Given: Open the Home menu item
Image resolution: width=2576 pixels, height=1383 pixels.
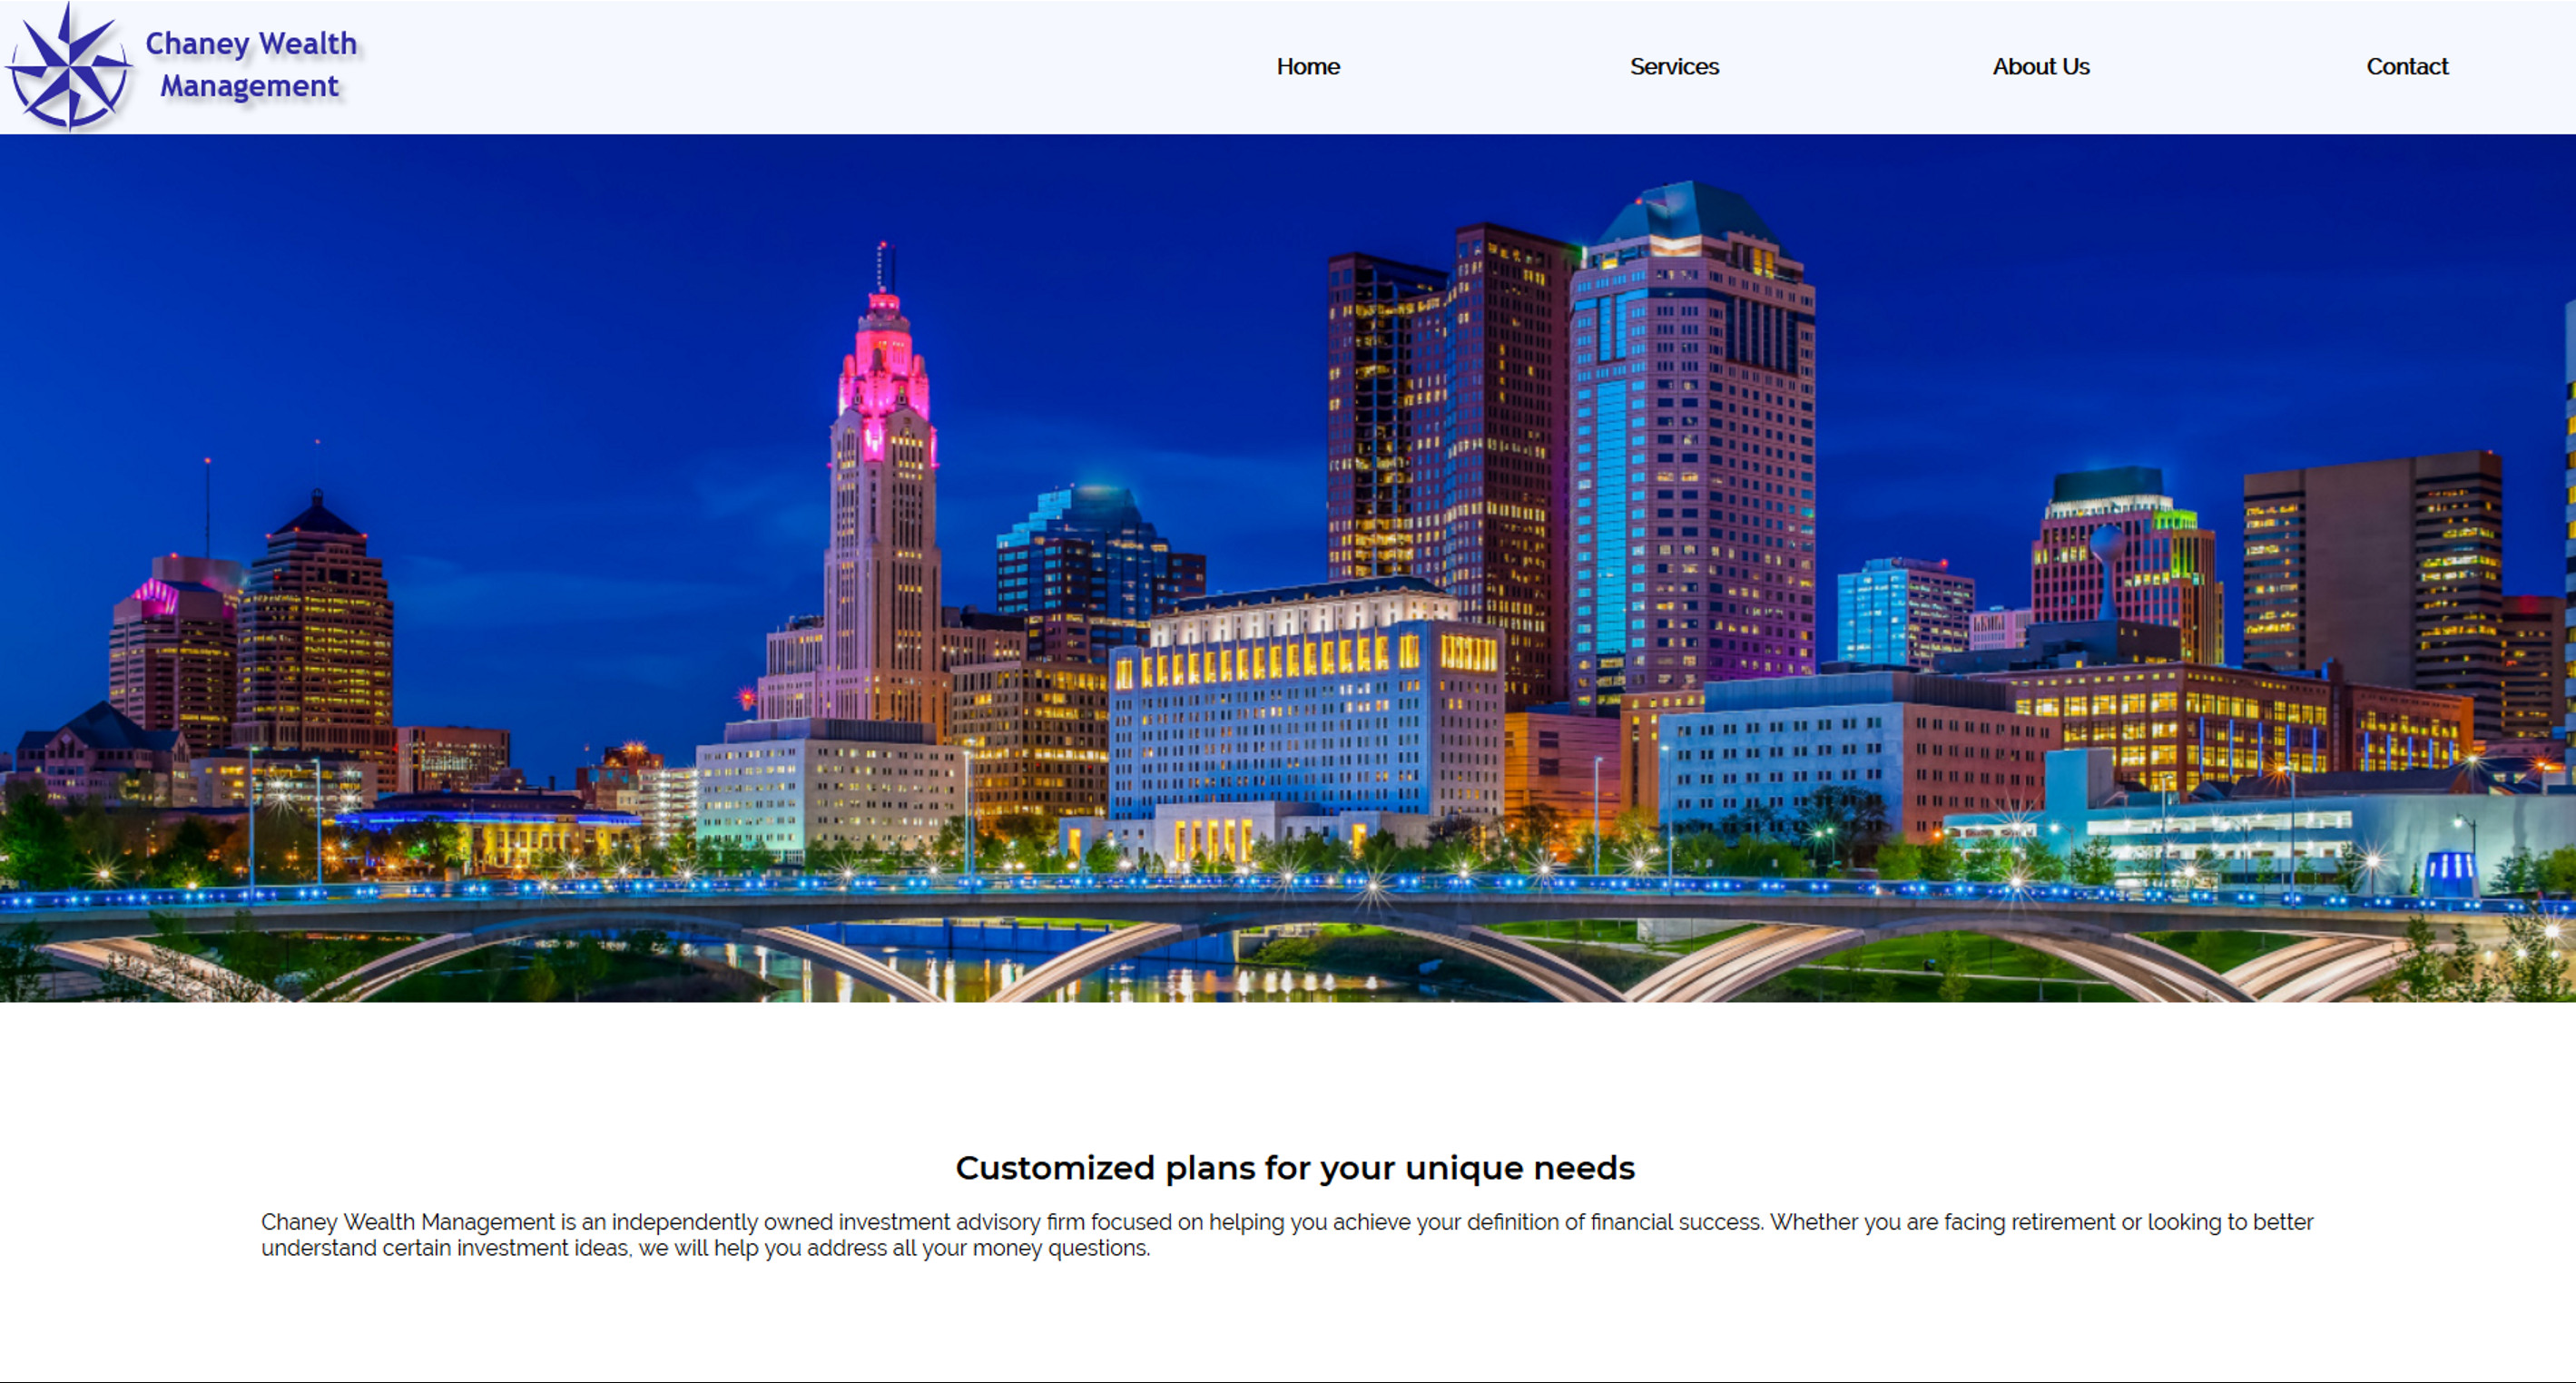Looking at the screenshot, I should coord(1307,67).
